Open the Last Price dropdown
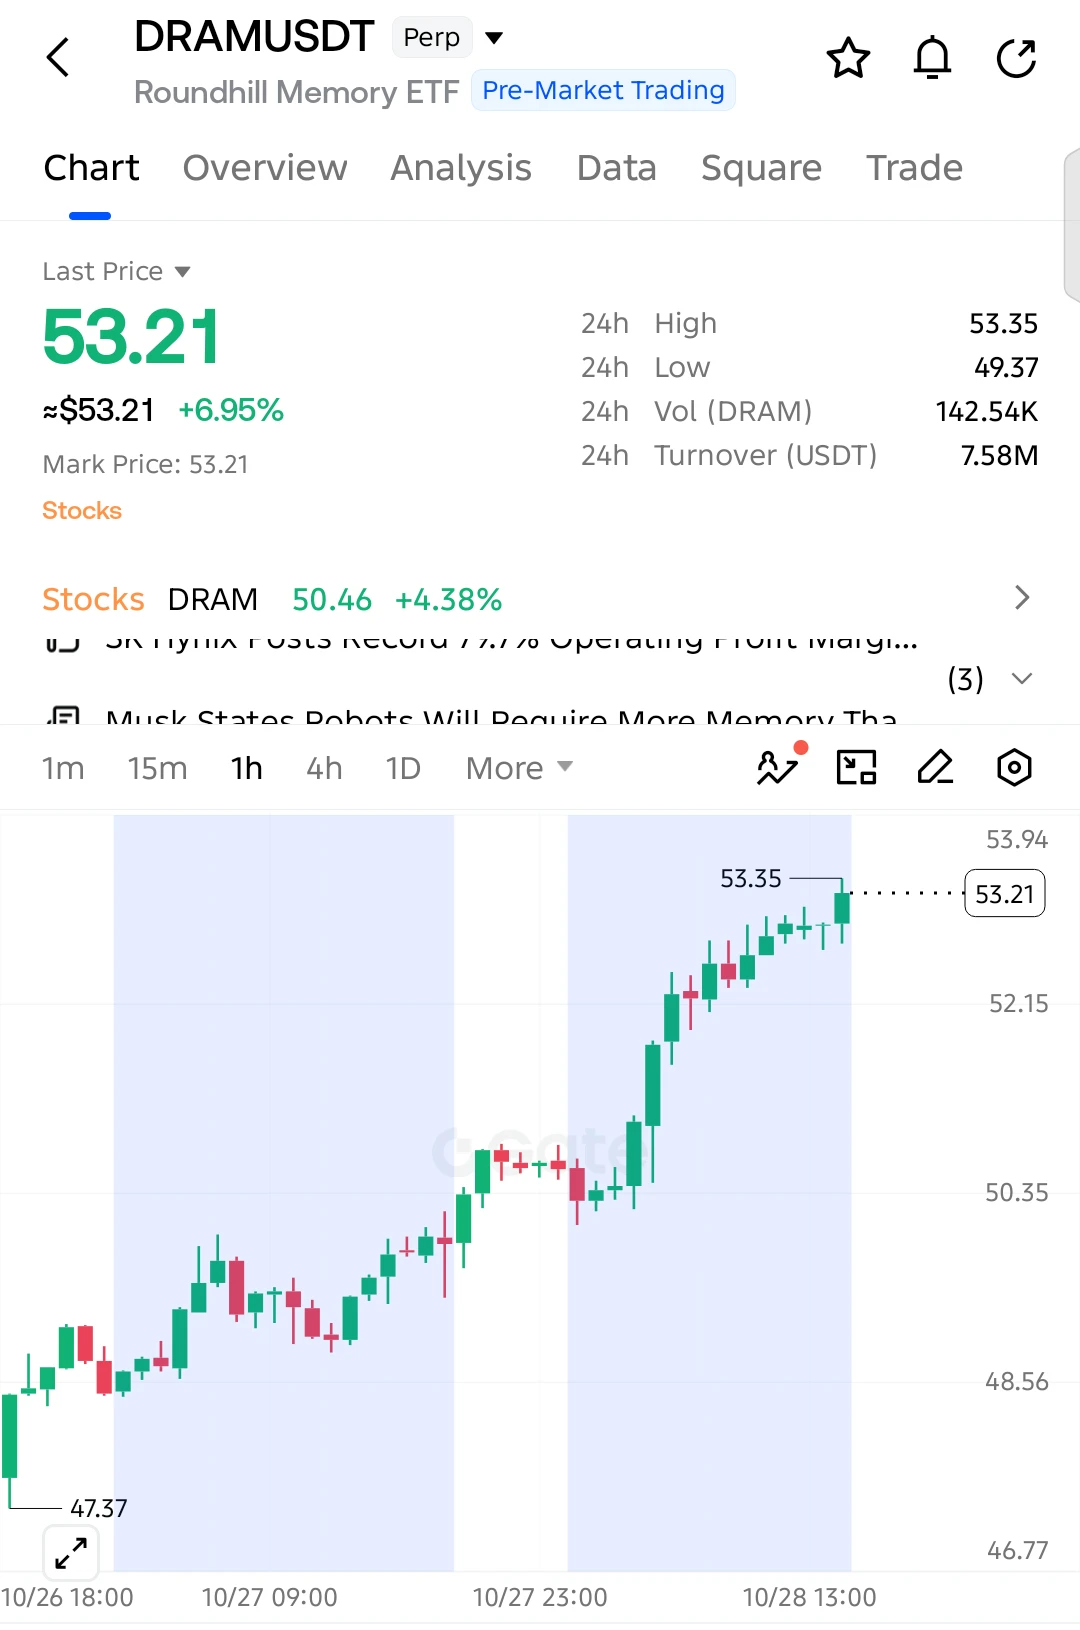The image size is (1080, 1630). point(116,271)
